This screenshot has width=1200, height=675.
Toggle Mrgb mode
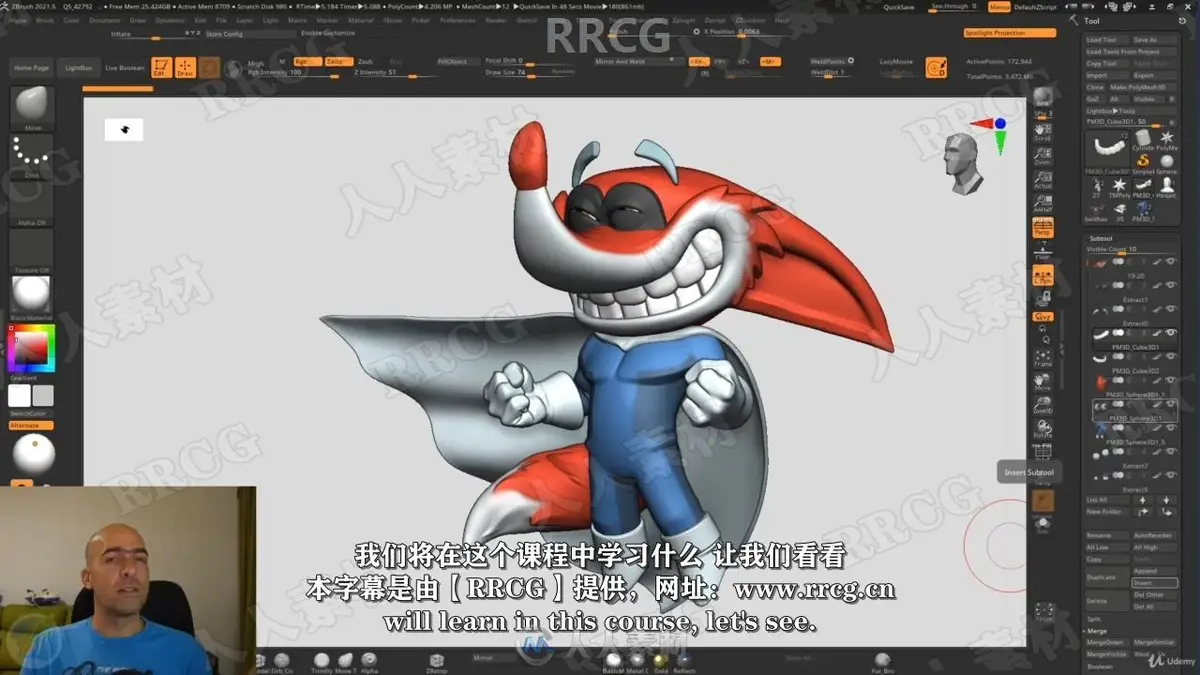coord(257,61)
